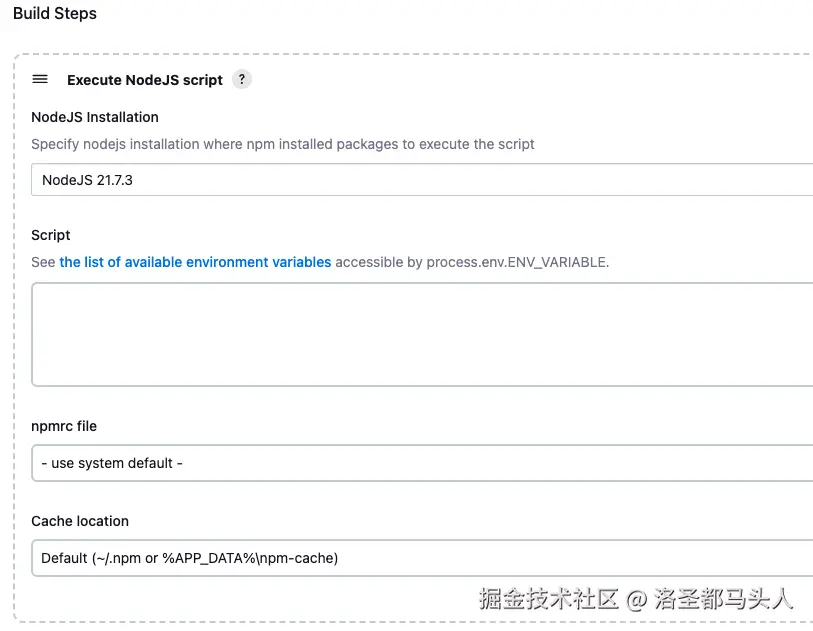Screen dimensions: 813x631
Task: Expand the NodeJS Installation dropdown
Action: tap(422, 180)
